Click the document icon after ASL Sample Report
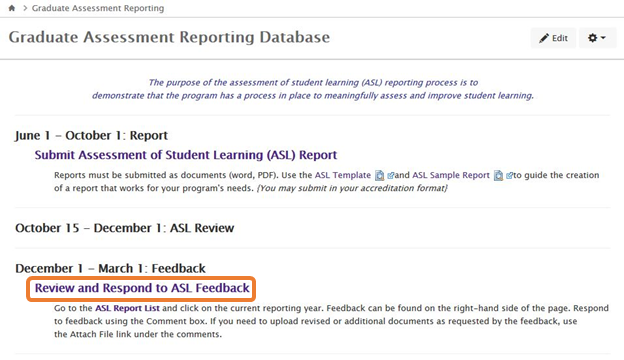 (498, 175)
